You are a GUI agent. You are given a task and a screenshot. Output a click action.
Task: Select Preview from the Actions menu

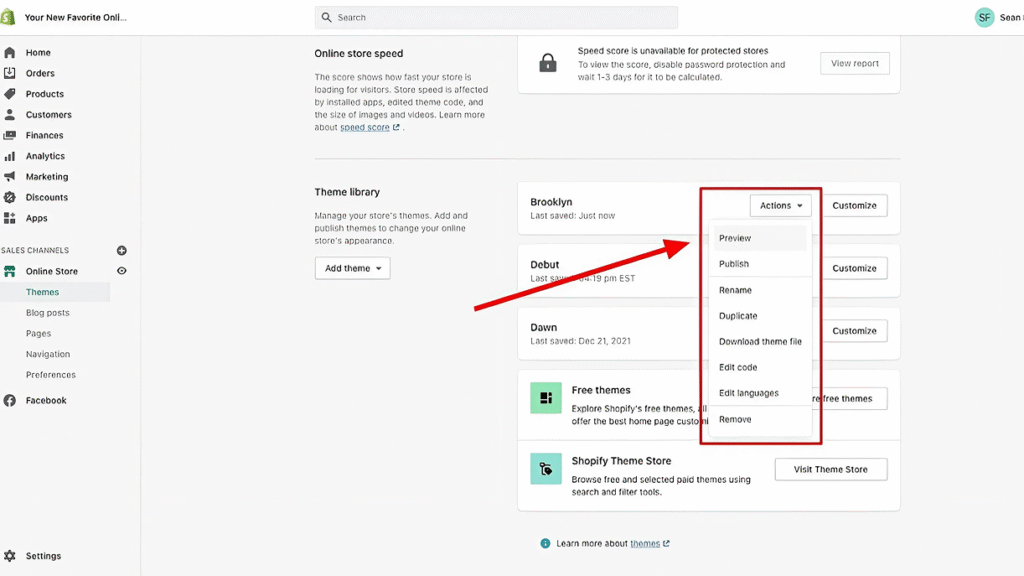(x=758, y=238)
